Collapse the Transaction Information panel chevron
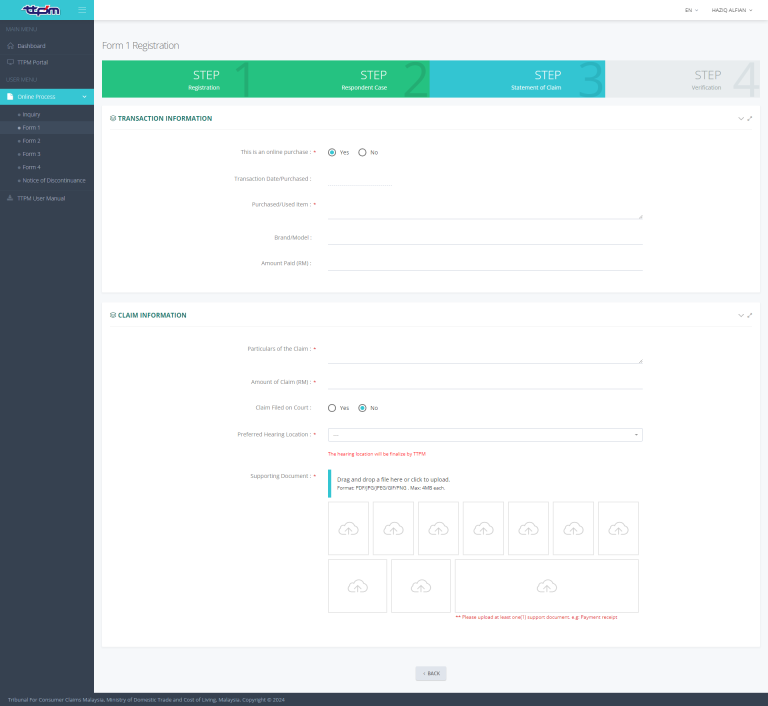Viewport: 768px width, 706px height. point(741,118)
